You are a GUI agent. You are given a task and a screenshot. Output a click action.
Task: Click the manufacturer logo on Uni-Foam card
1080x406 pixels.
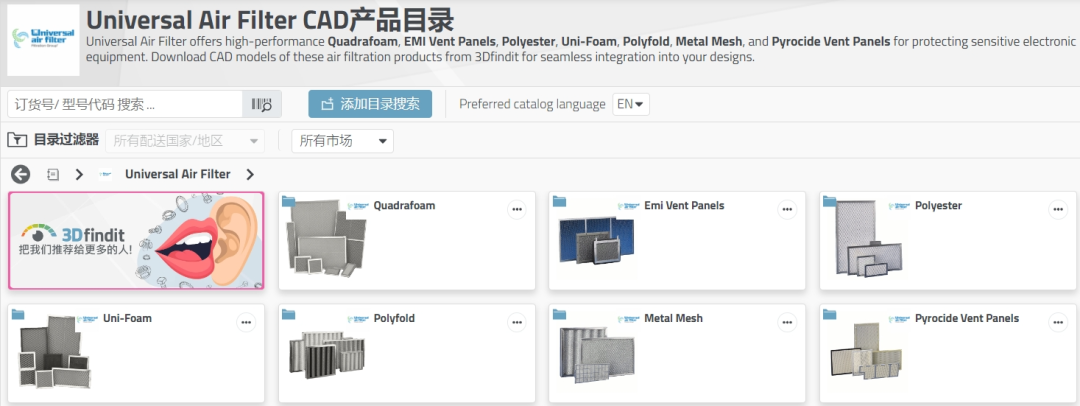click(x=87, y=318)
